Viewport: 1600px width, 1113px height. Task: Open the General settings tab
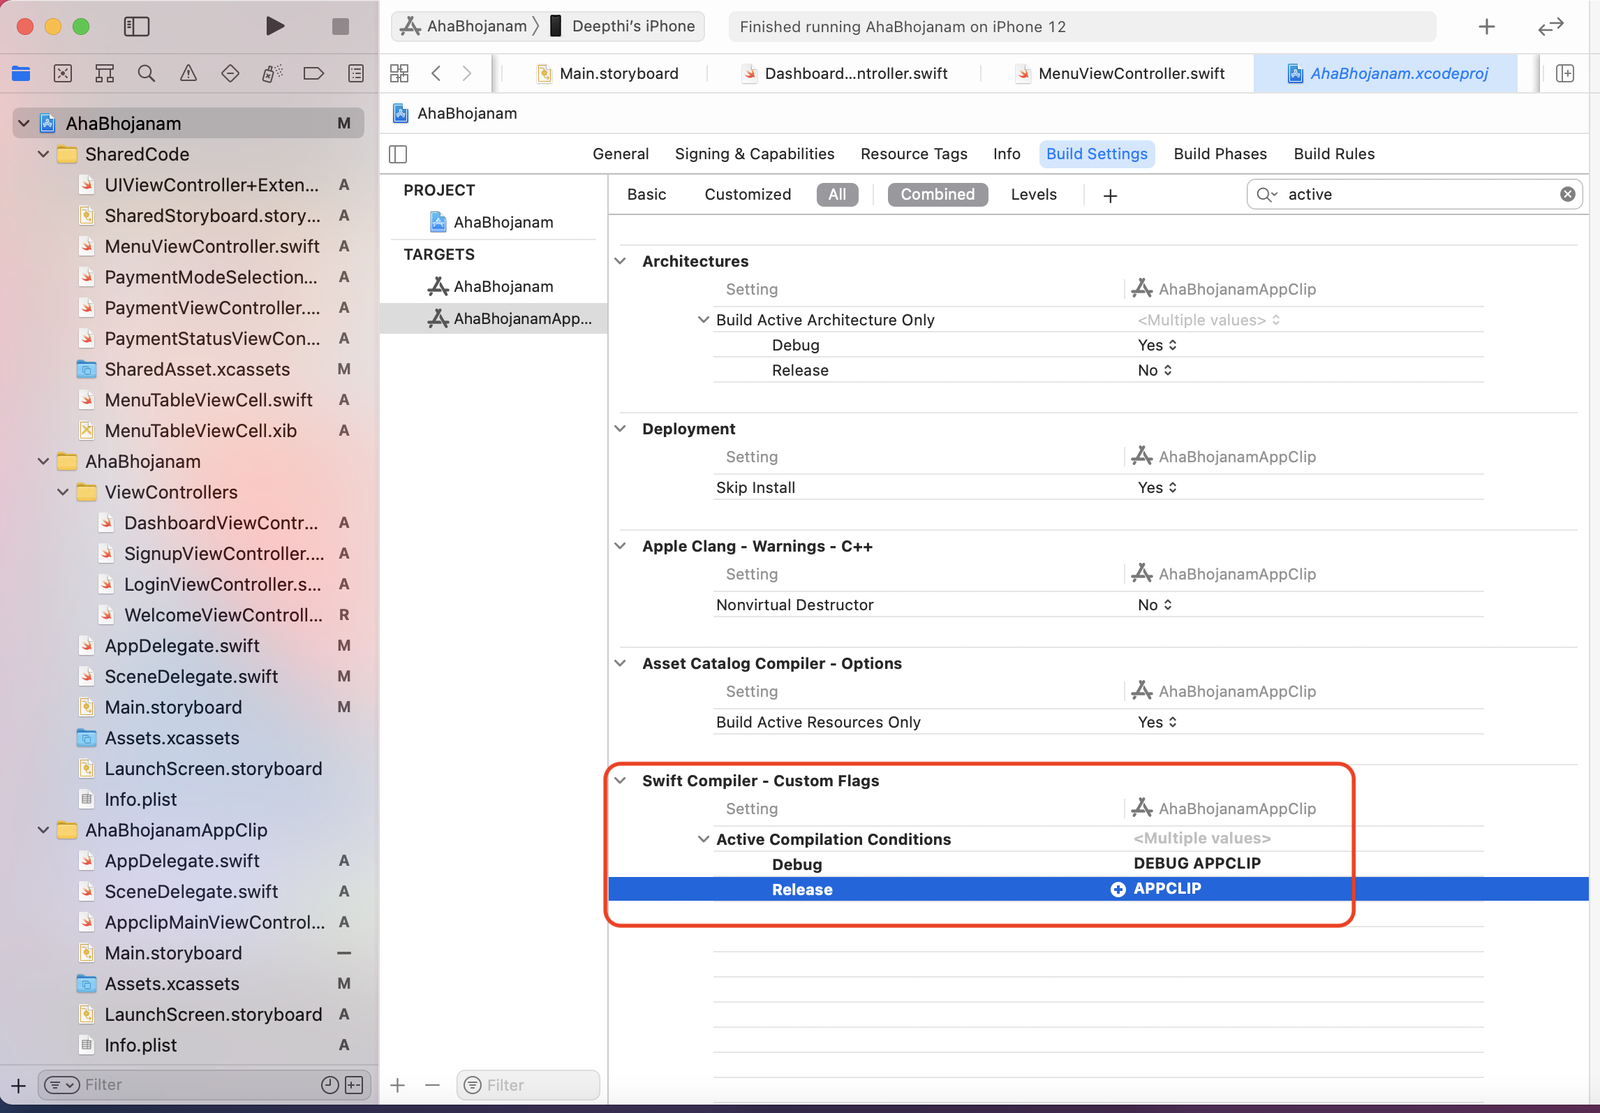[621, 154]
